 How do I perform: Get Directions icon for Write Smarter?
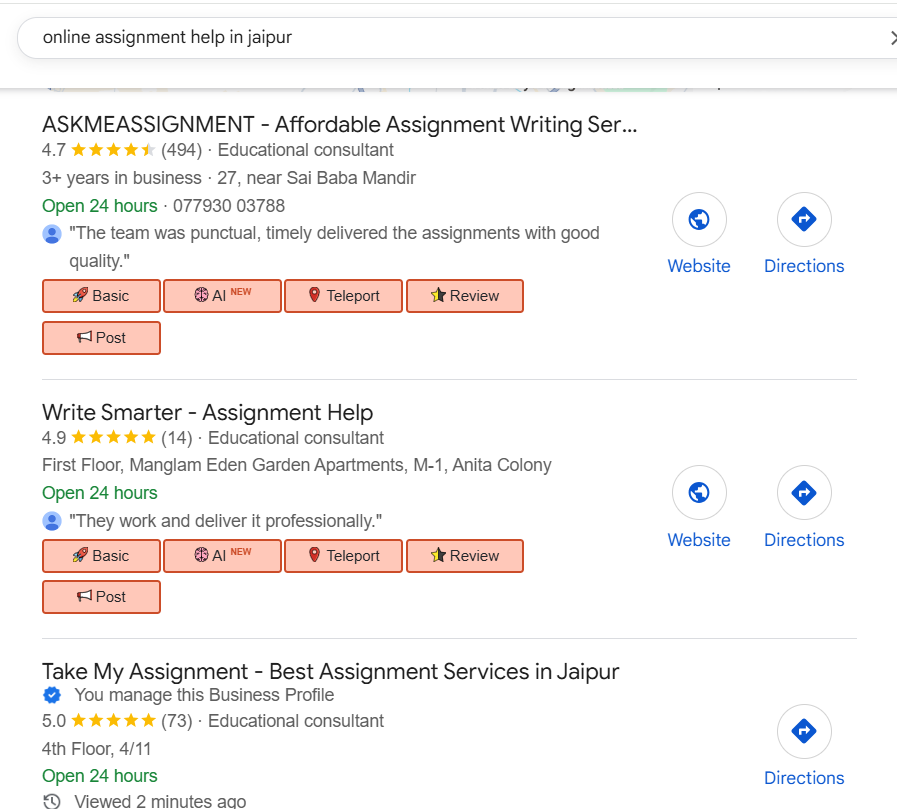804,493
